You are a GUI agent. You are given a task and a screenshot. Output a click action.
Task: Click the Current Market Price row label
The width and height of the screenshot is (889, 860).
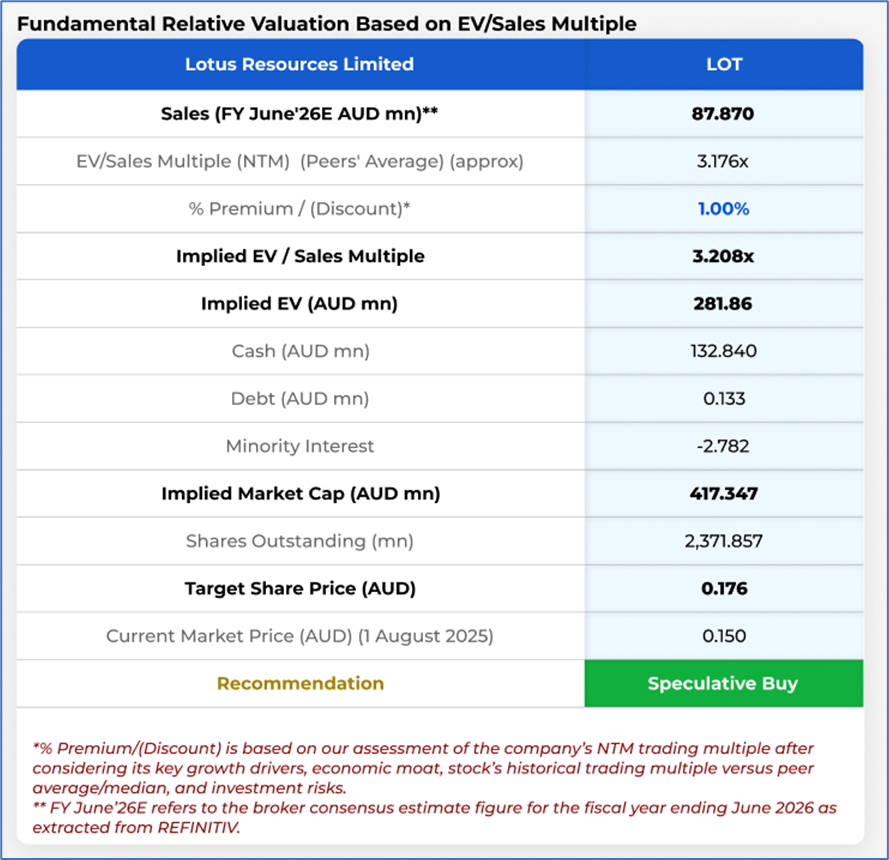[x=299, y=636]
